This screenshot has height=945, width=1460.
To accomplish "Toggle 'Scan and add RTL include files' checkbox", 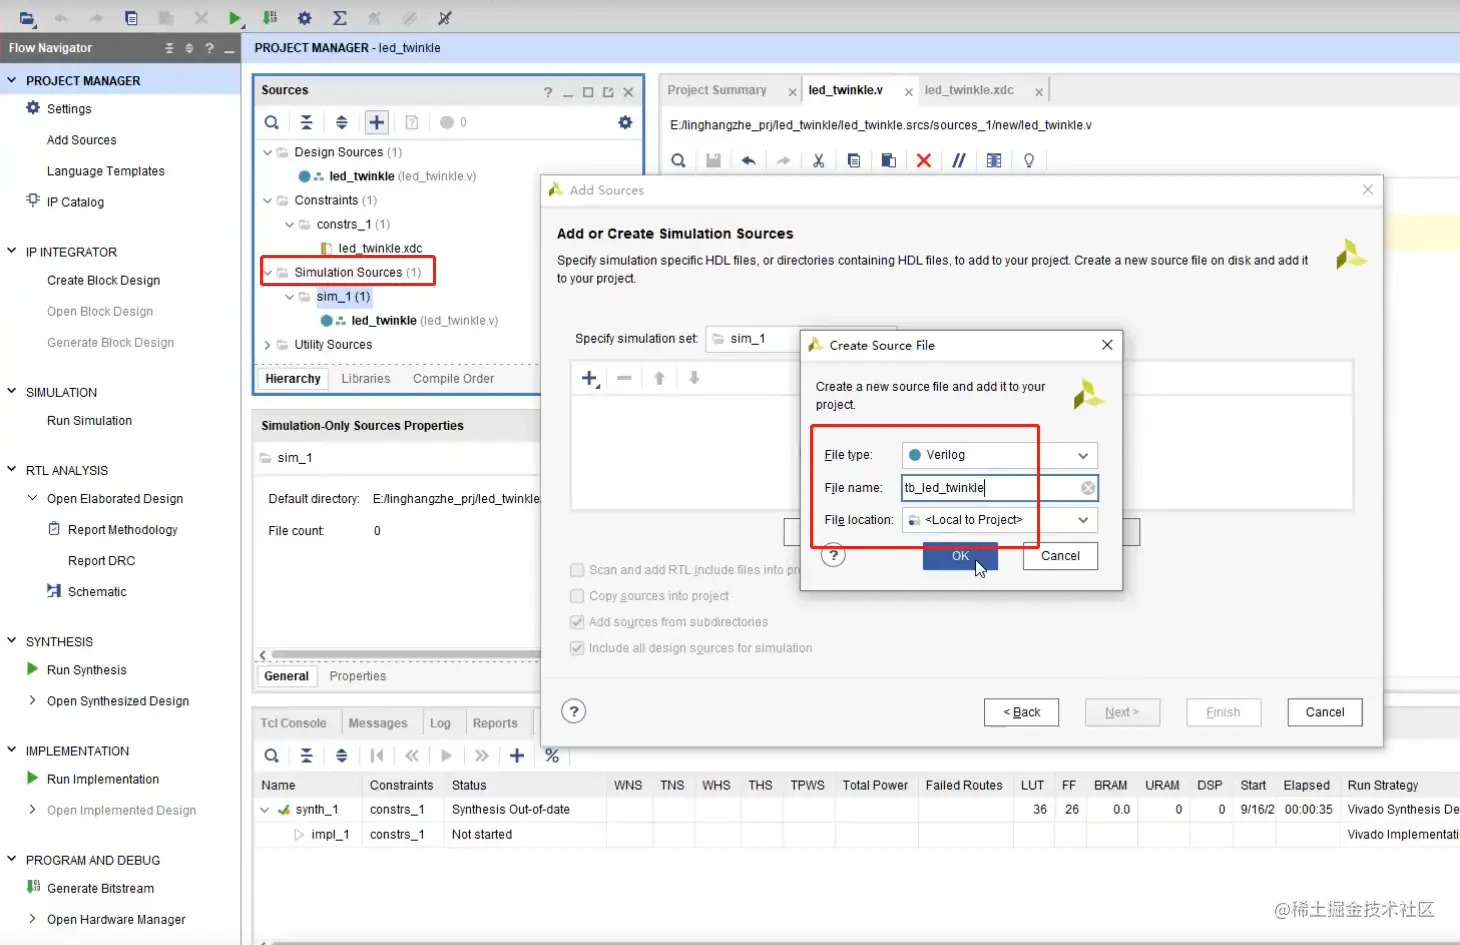I will [x=577, y=570].
